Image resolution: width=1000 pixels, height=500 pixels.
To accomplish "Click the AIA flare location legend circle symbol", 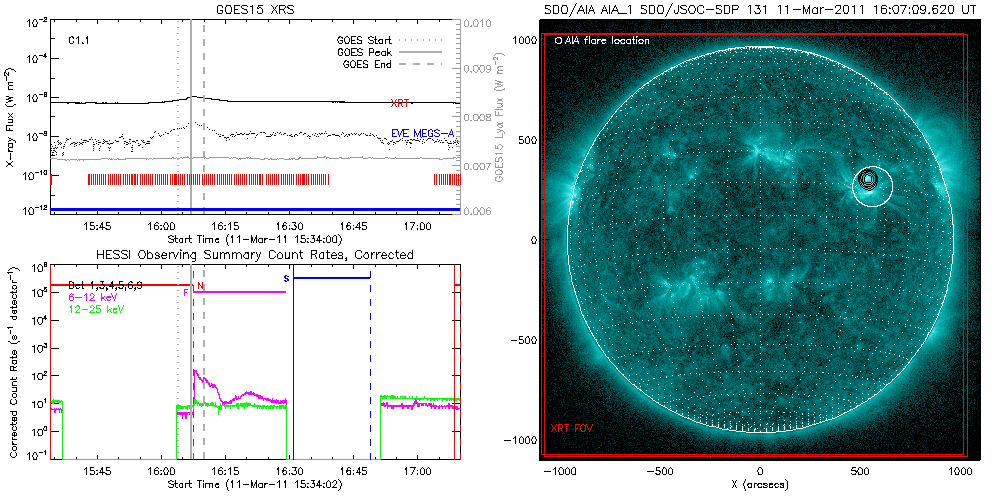I will click(557, 42).
